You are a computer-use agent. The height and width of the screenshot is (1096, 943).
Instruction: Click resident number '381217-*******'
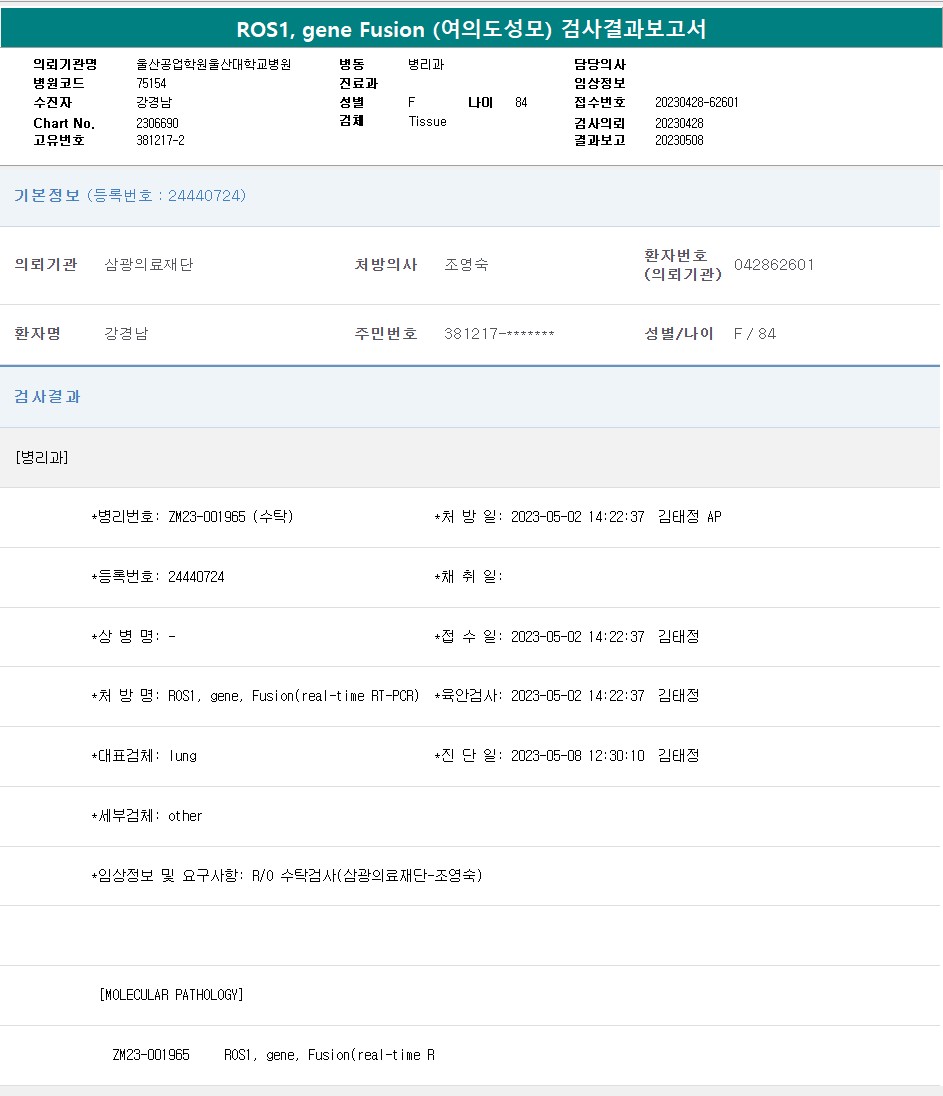[x=499, y=334]
